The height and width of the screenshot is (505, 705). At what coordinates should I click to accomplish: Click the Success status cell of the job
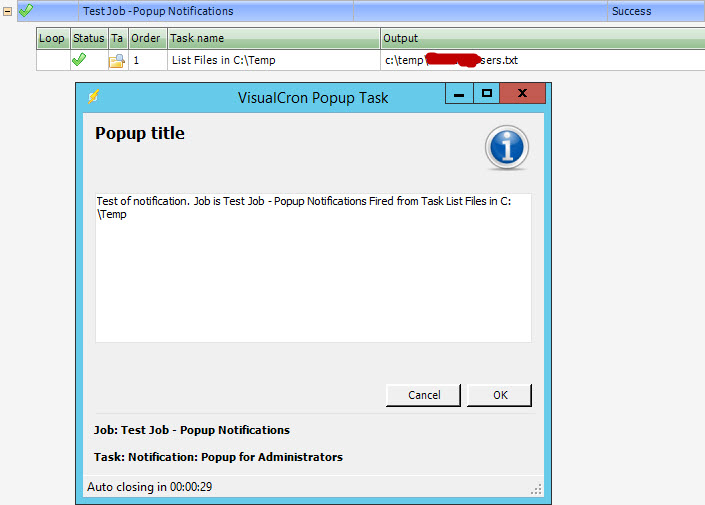coord(631,12)
